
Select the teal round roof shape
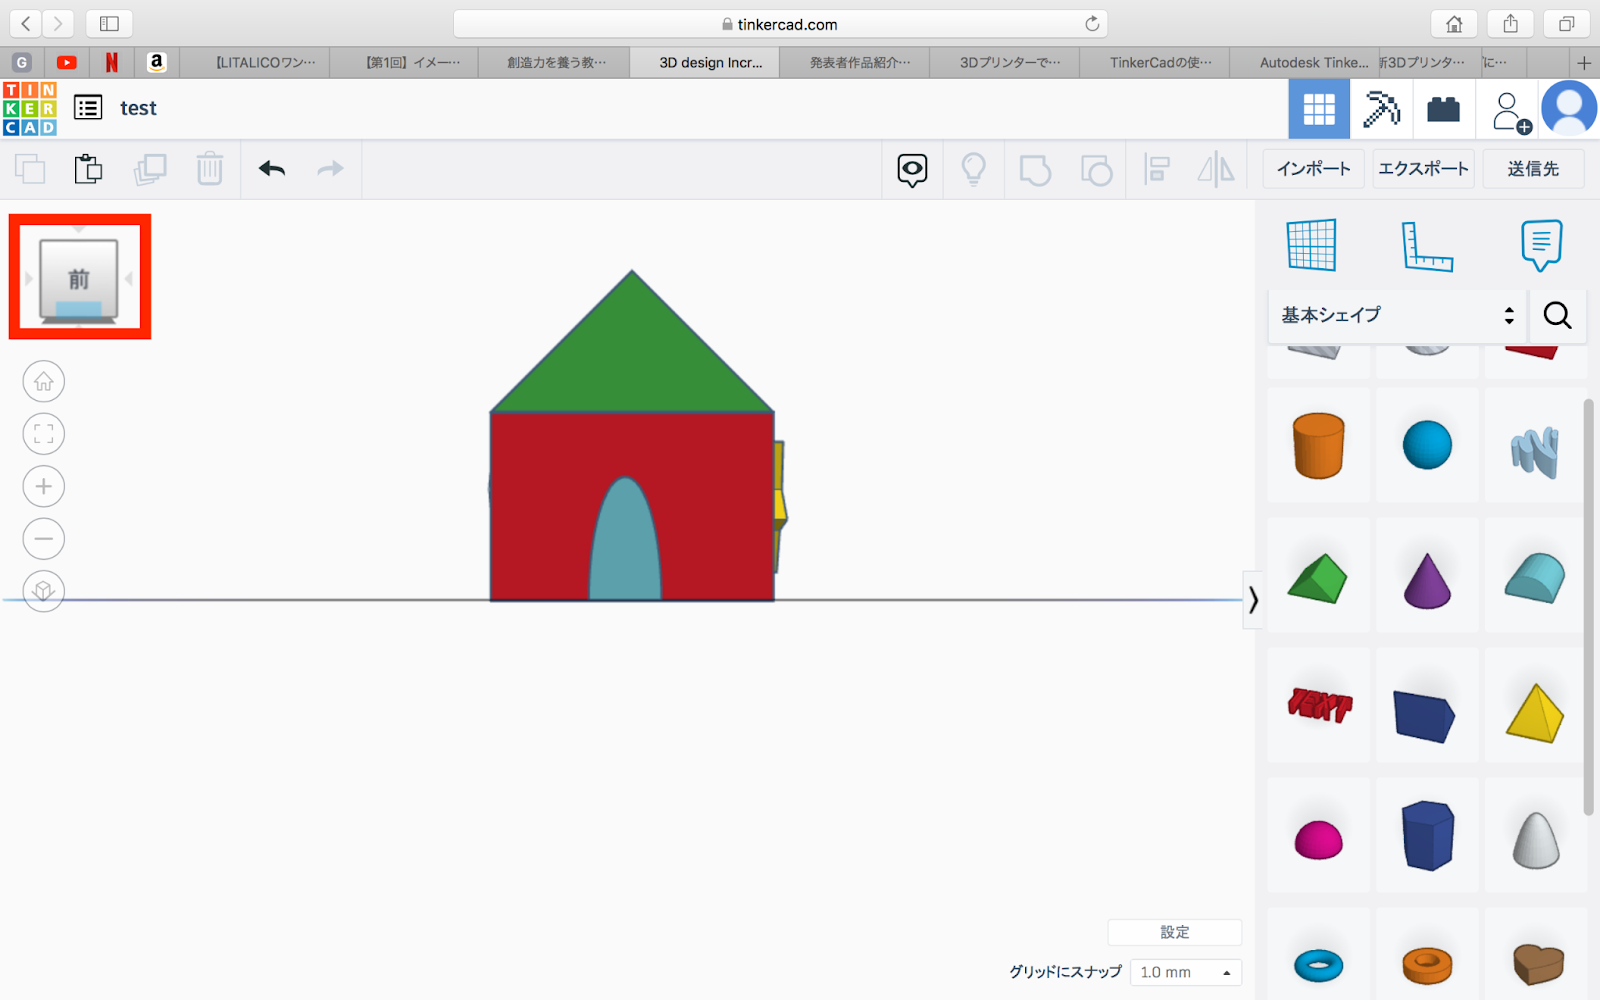coord(1535,577)
